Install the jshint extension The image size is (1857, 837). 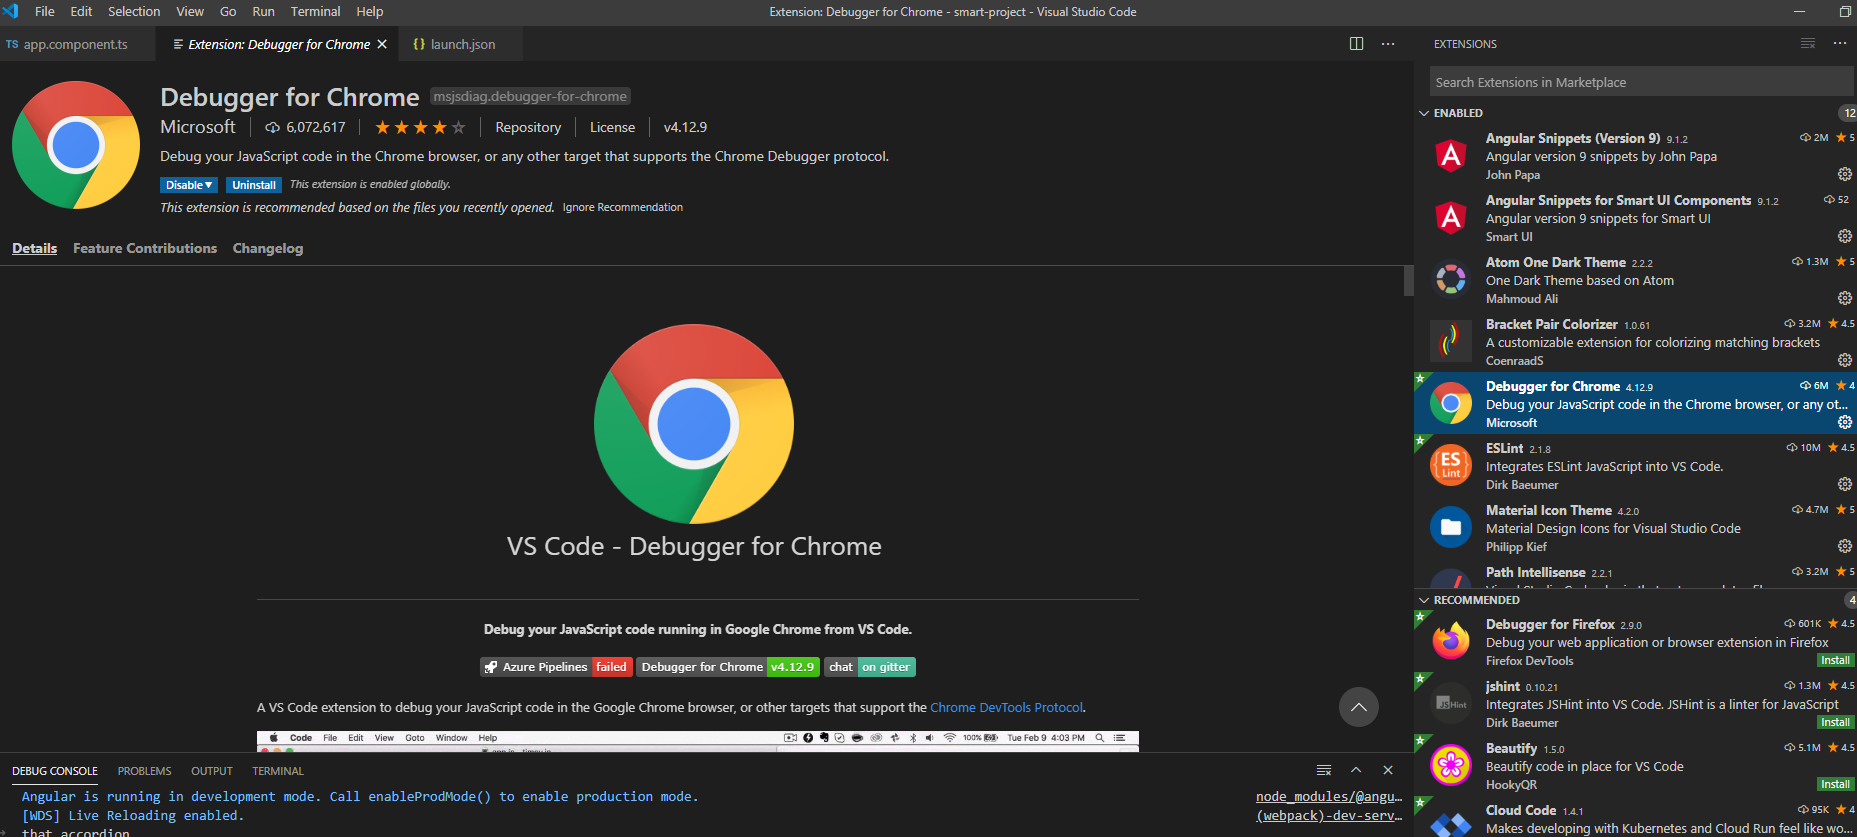click(x=1835, y=722)
